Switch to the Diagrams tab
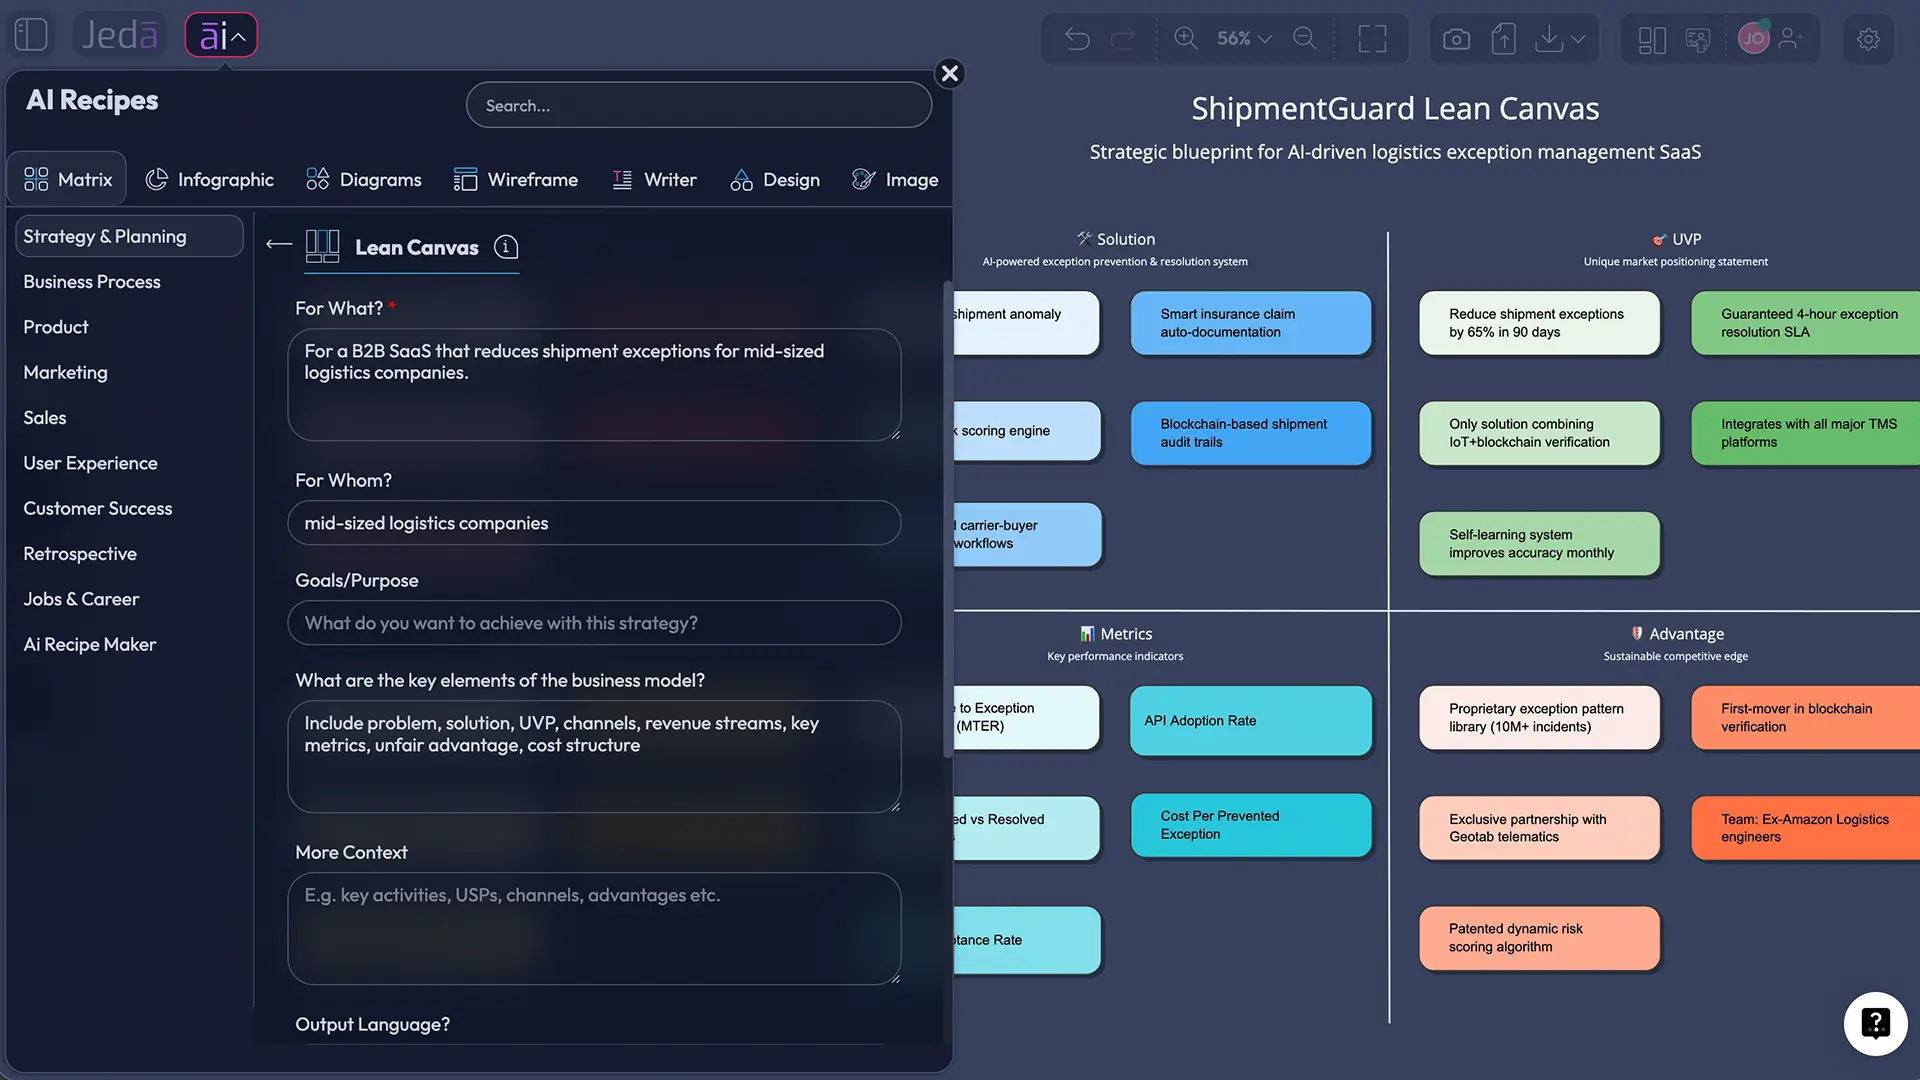1920x1080 pixels. click(364, 179)
